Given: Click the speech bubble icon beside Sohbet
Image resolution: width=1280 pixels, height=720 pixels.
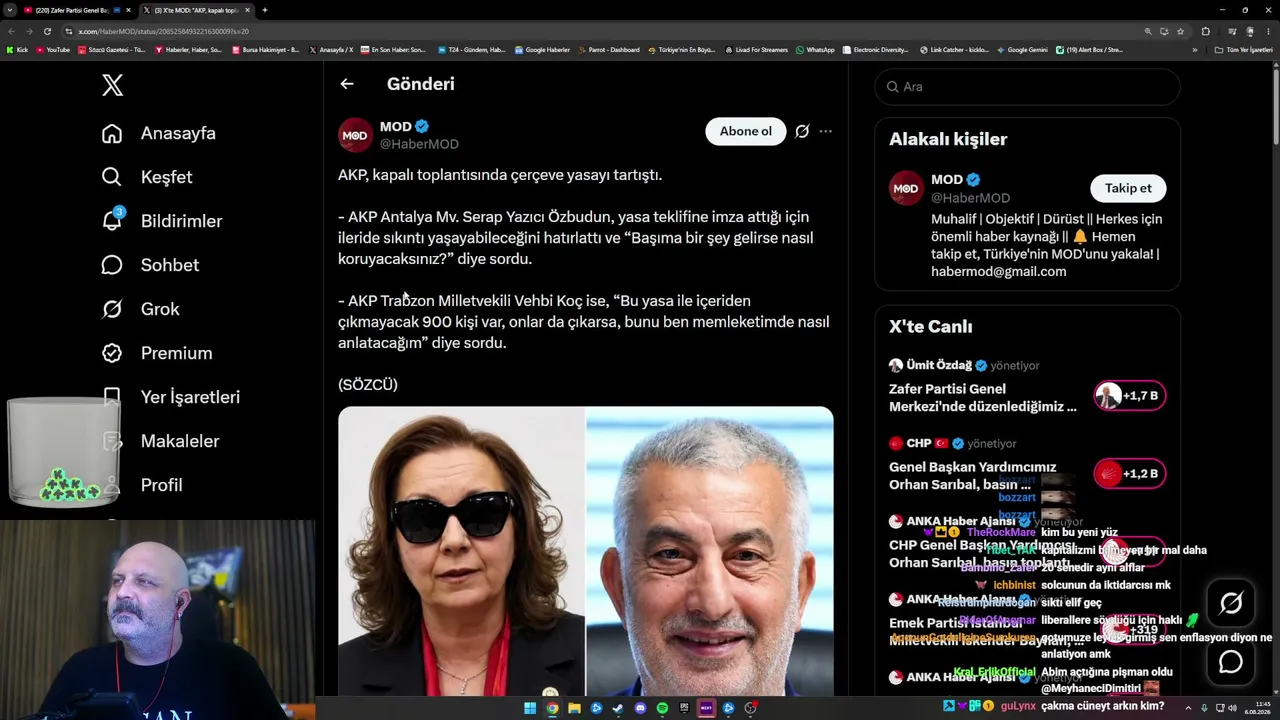Looking at the screenshot, I should [112, 265].
